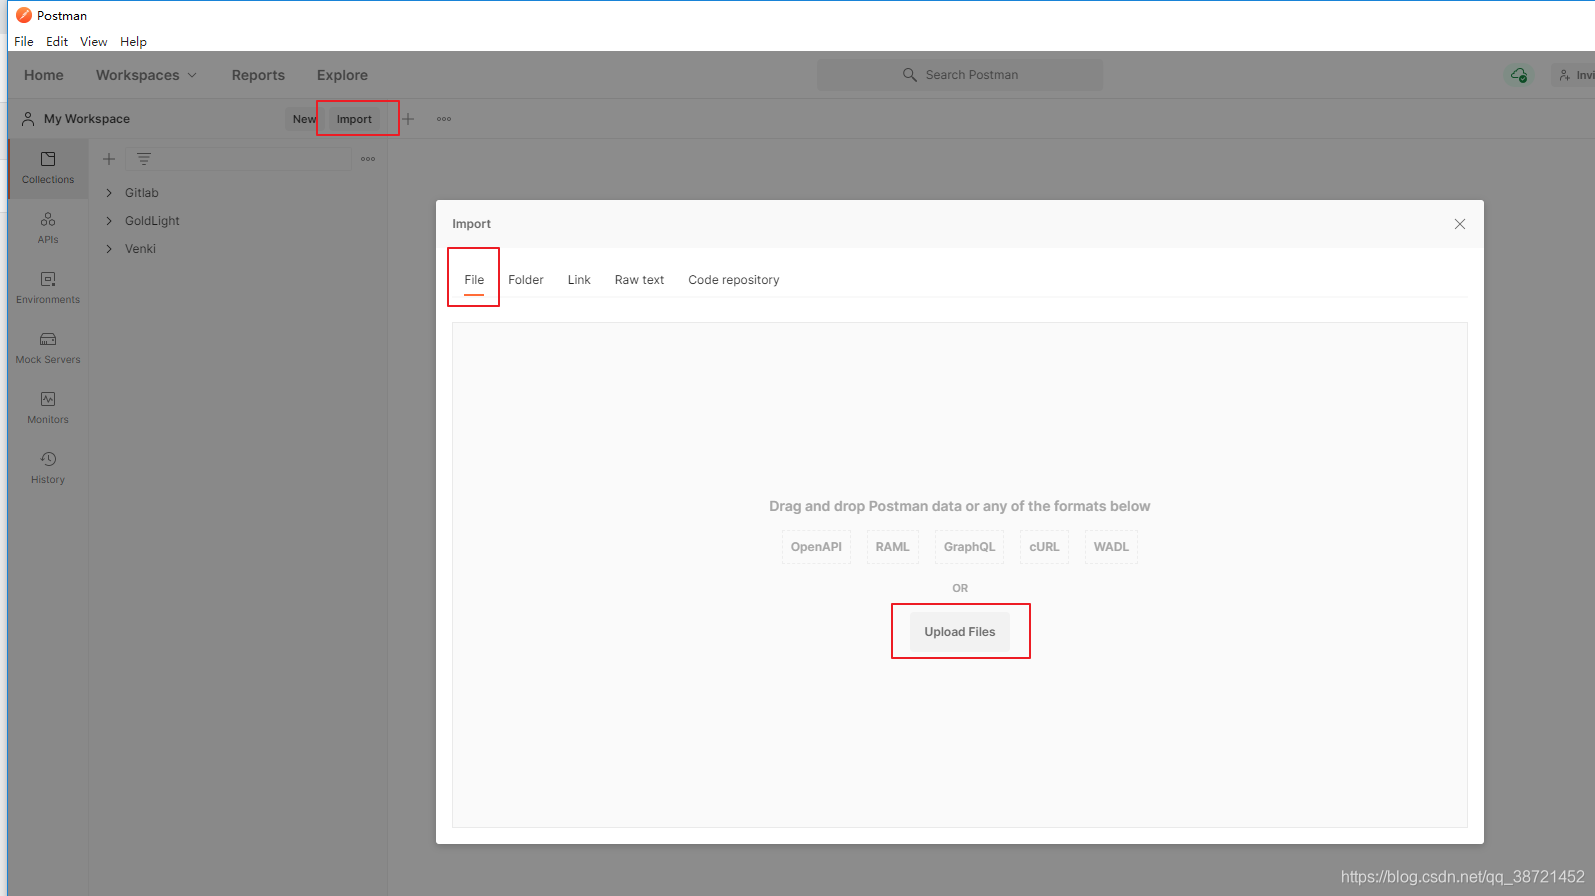Switch to the Folder import tab
The width and height of the screenshot is (1595, 896).
526,280
